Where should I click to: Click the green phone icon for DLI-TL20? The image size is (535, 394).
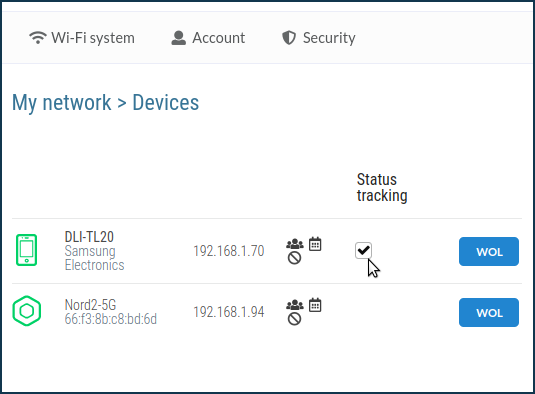(27, 250)
